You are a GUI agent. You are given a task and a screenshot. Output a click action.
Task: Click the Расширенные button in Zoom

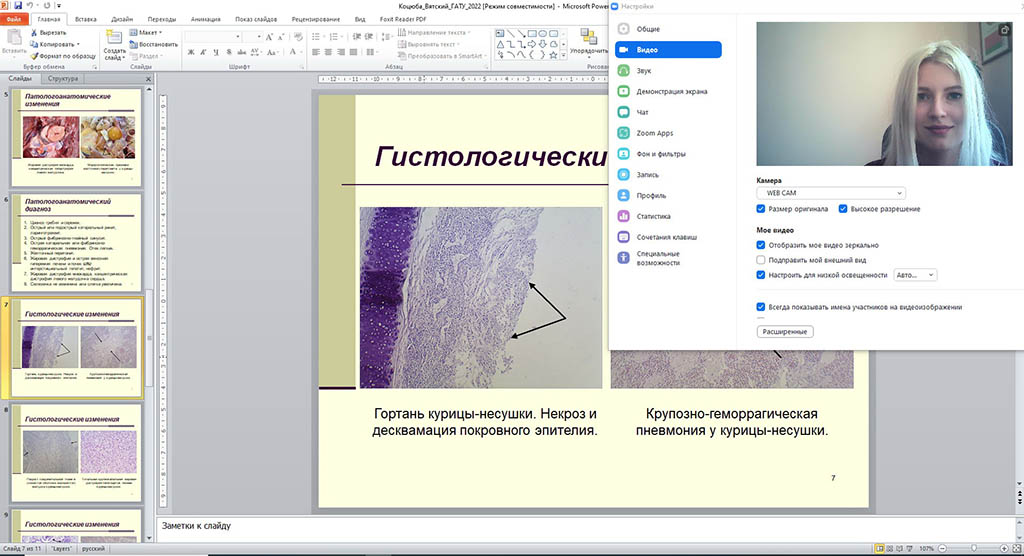785,332
